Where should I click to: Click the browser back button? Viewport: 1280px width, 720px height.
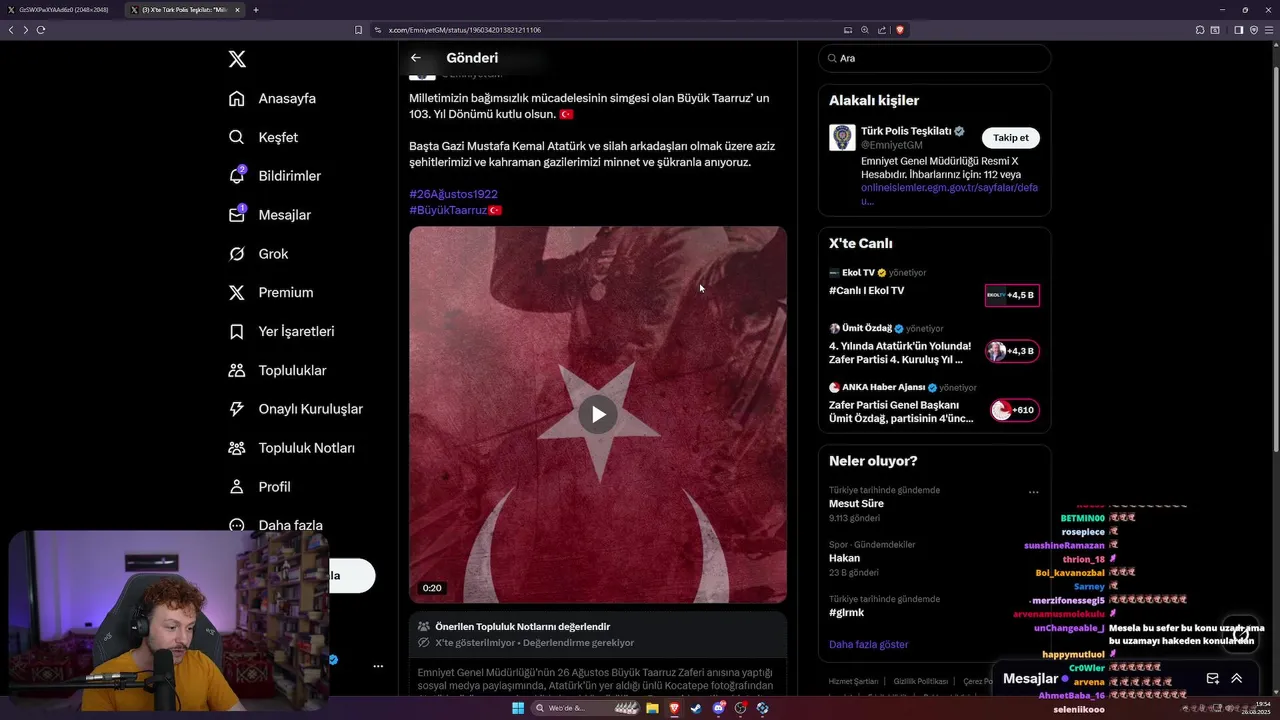tap(11, 30)
